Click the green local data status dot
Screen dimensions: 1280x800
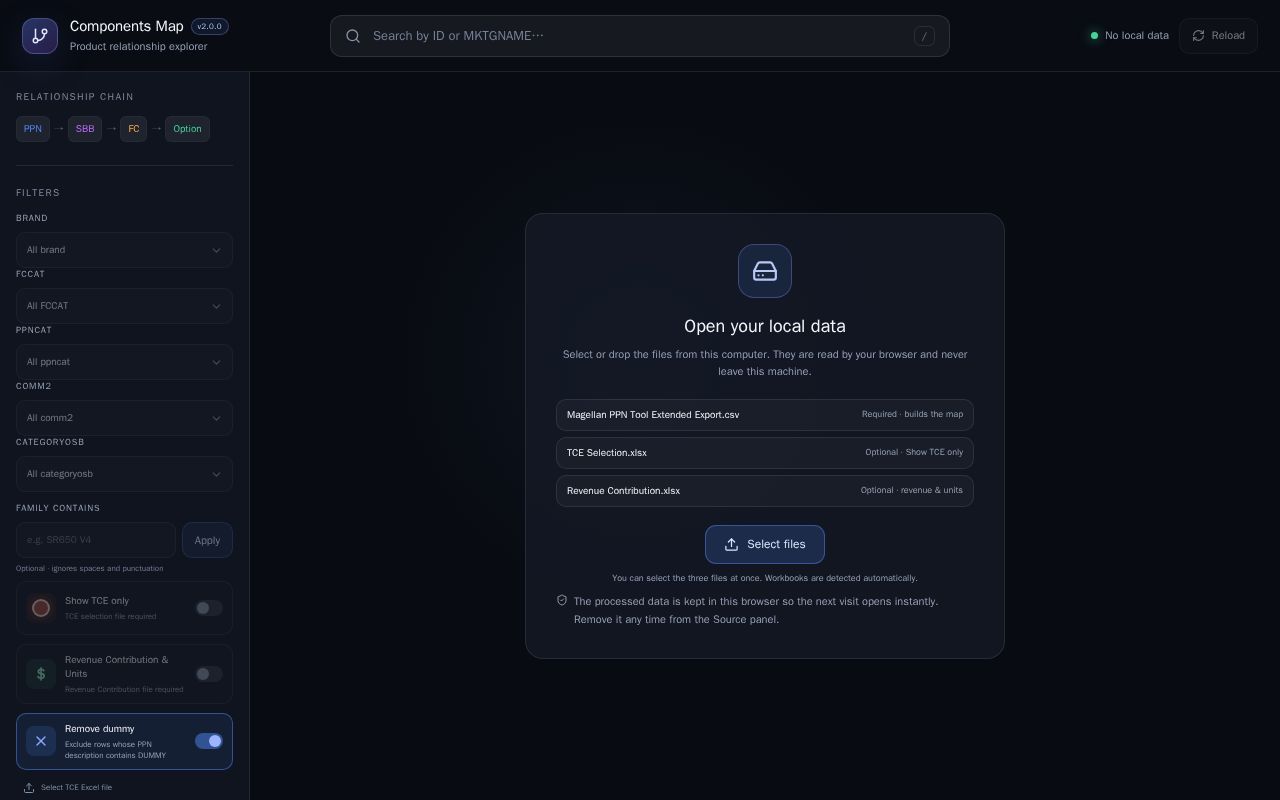1094,36
